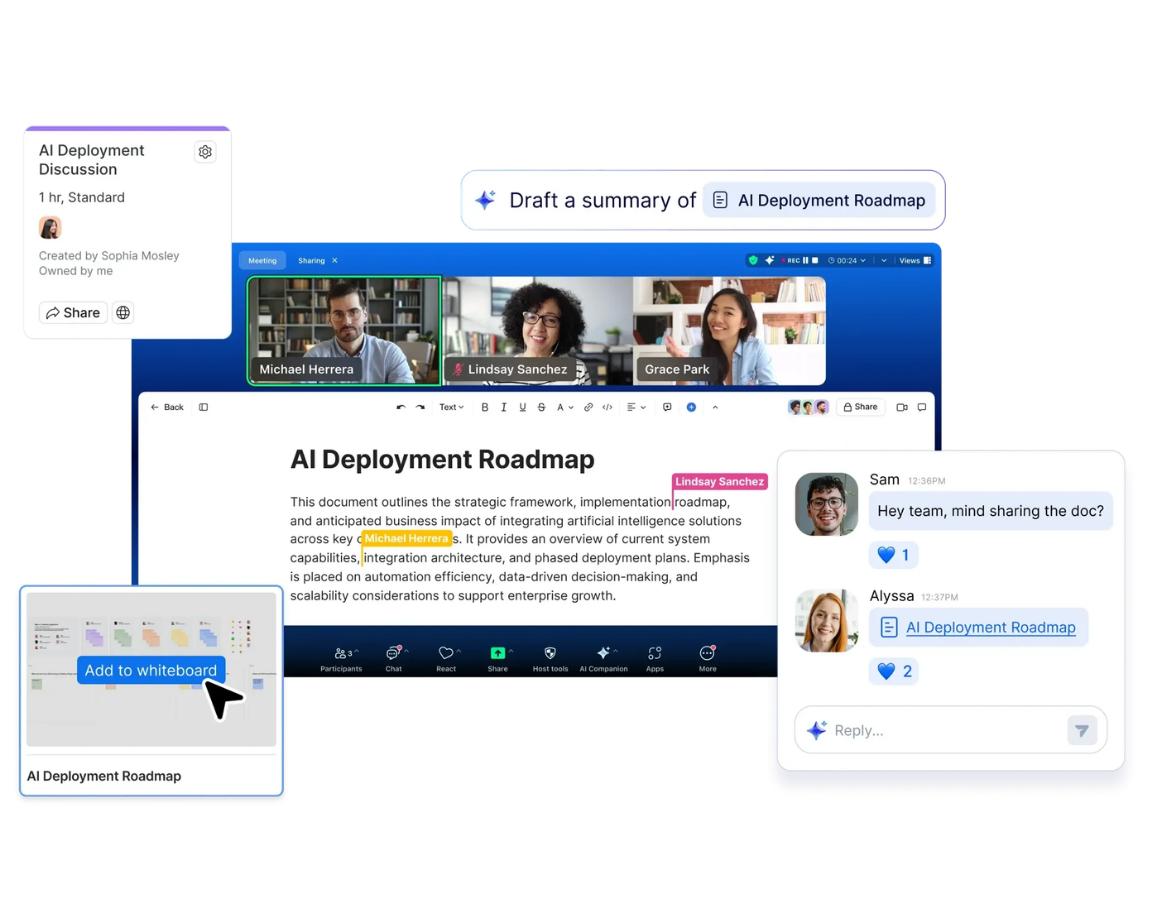The width and height of the screenshot is (1152, 919).
Task: Open Apps in meeting toolbar
Action: [x=655, y=659]
